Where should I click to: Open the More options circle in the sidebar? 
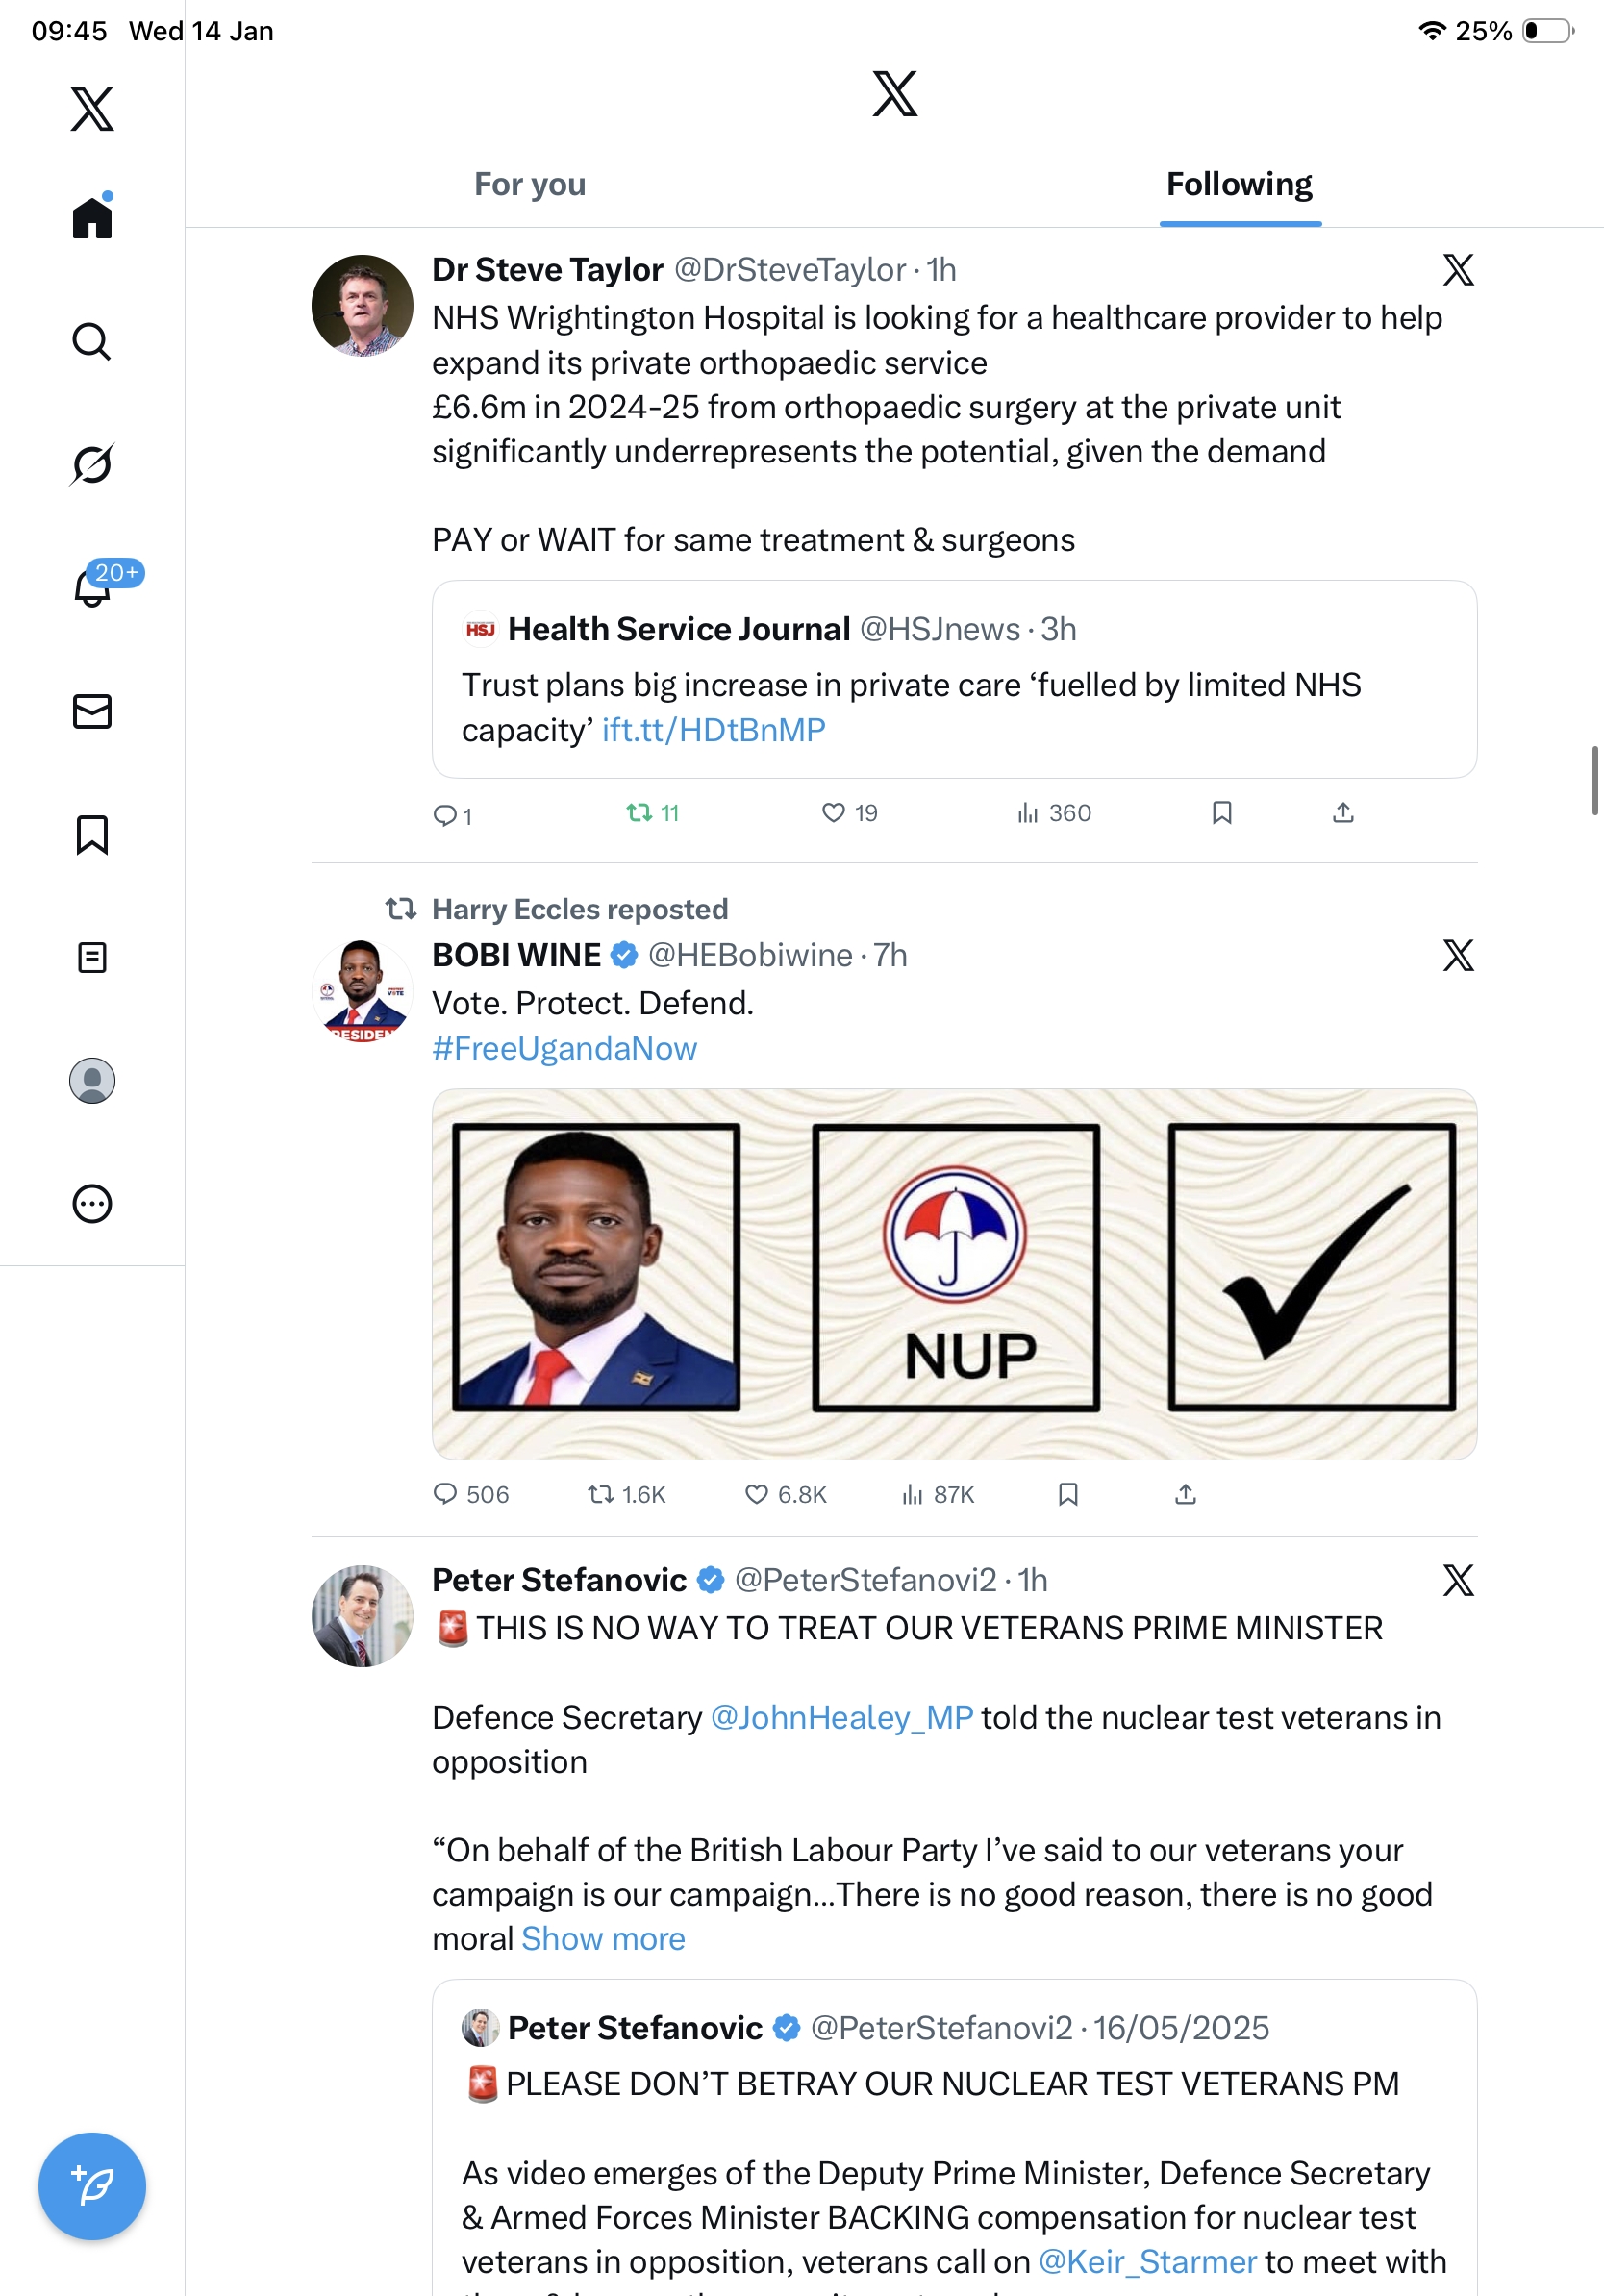(x=92, y=1203)
